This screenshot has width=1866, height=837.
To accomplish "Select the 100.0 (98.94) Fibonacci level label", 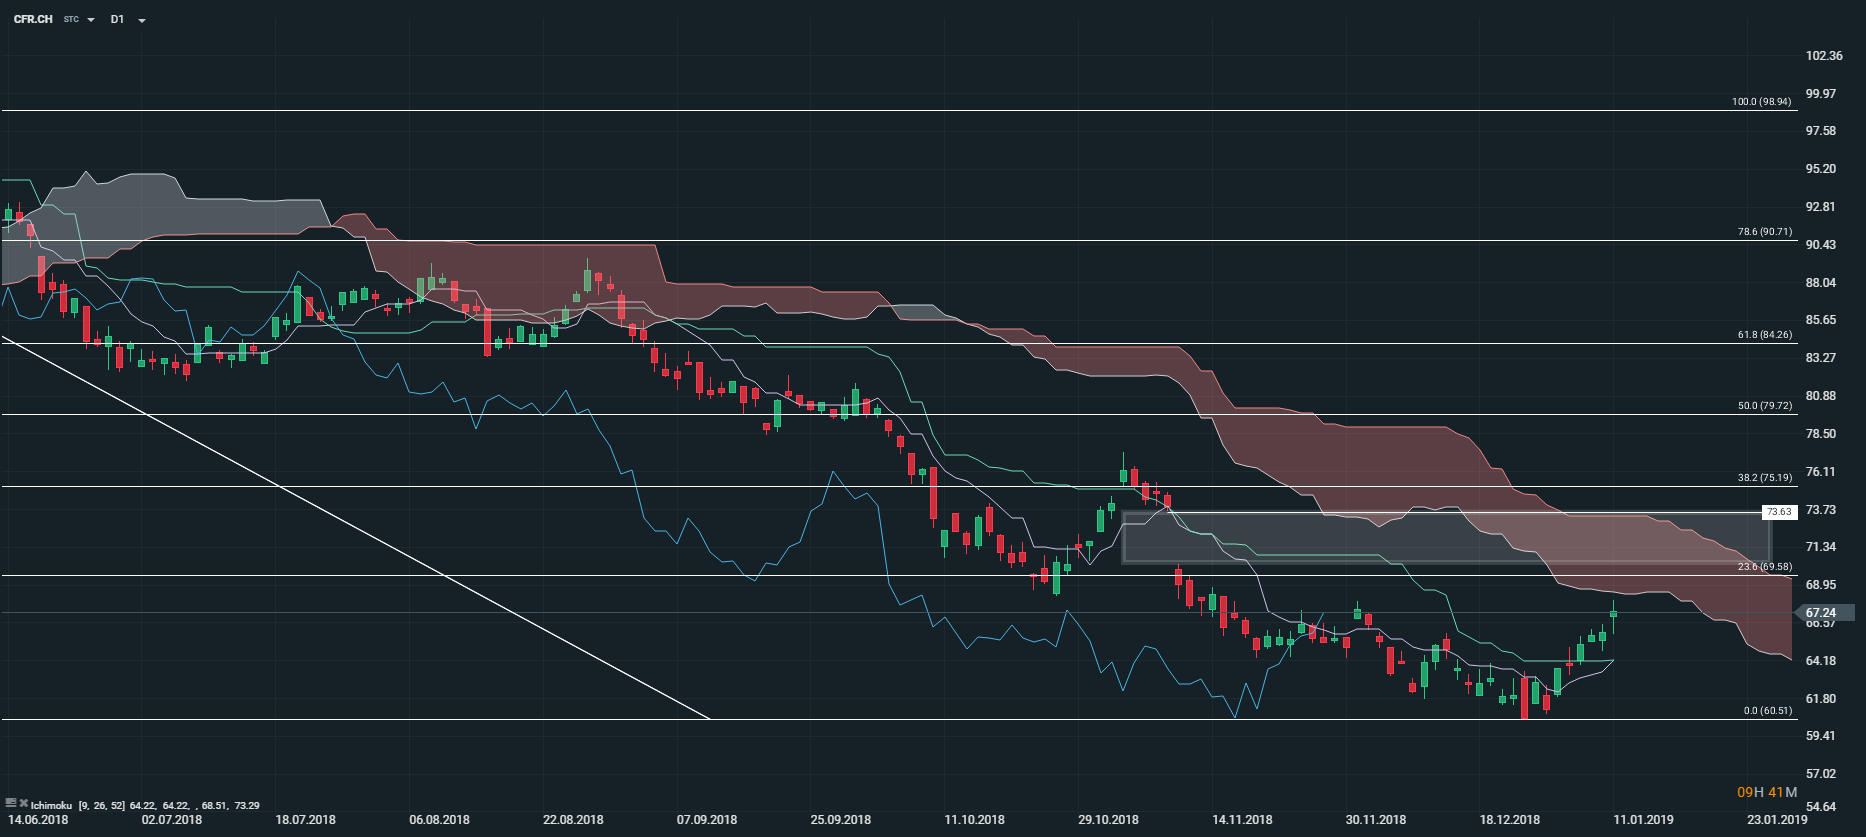I will click(1761, 102).
